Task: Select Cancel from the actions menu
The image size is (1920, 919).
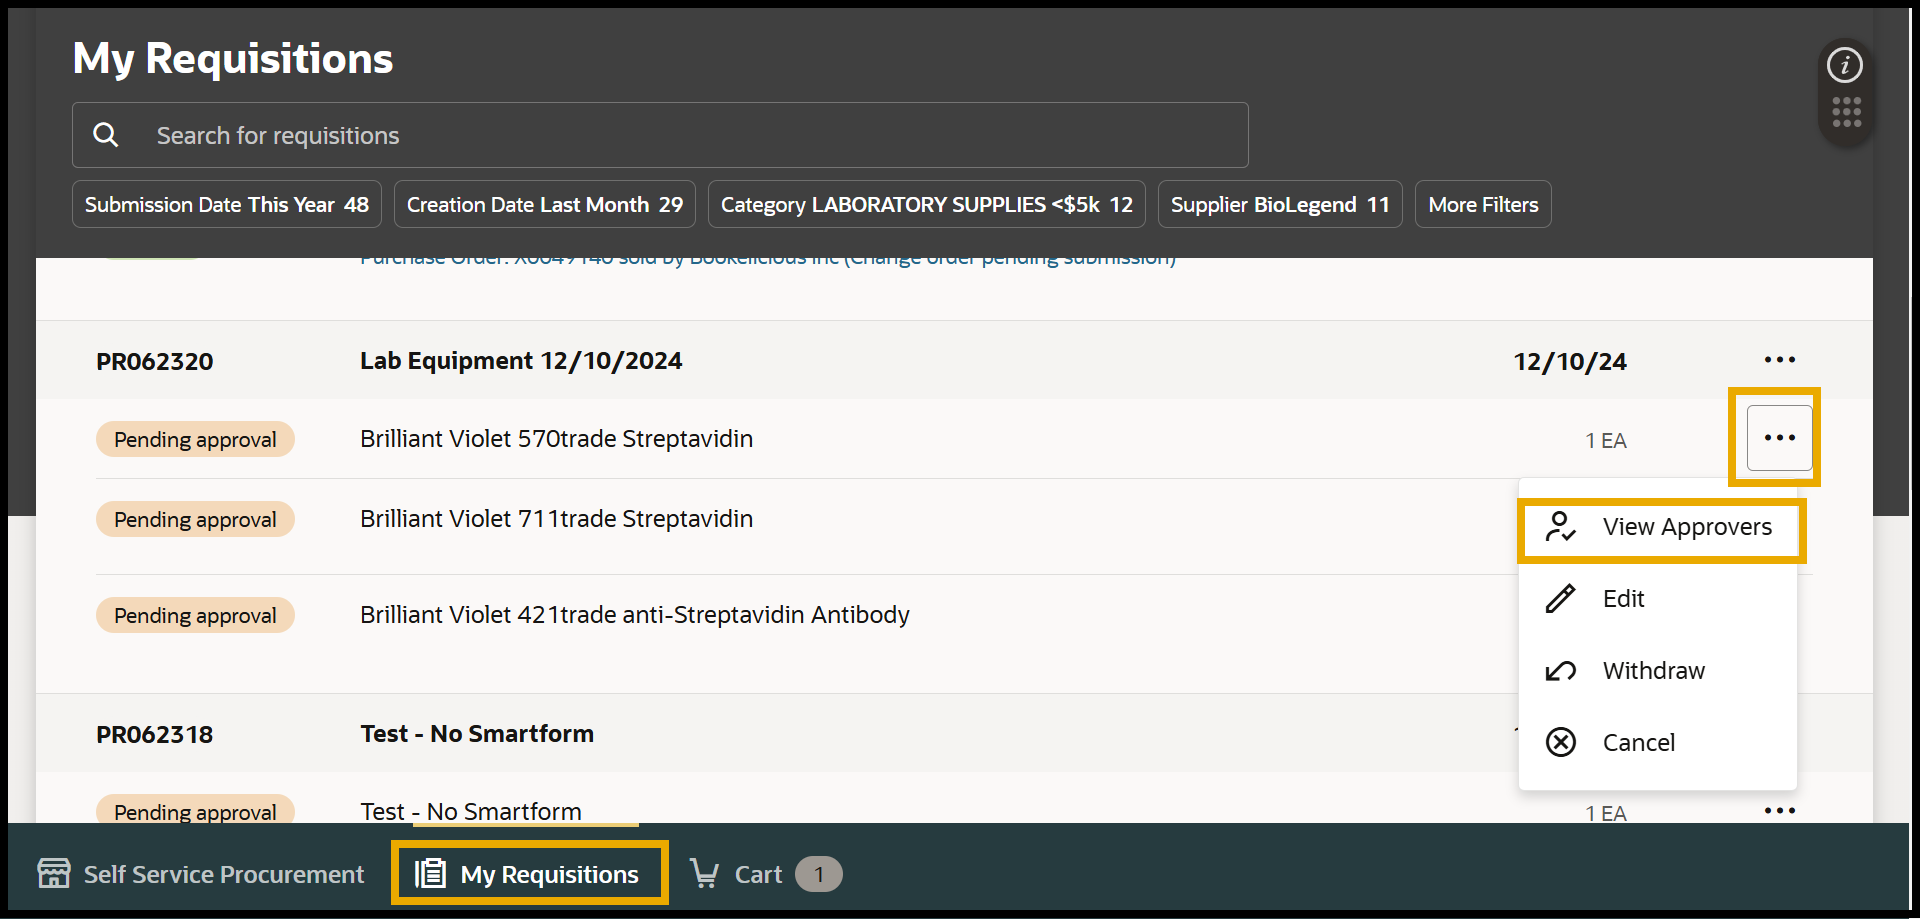Action: tap(1638, 743)
